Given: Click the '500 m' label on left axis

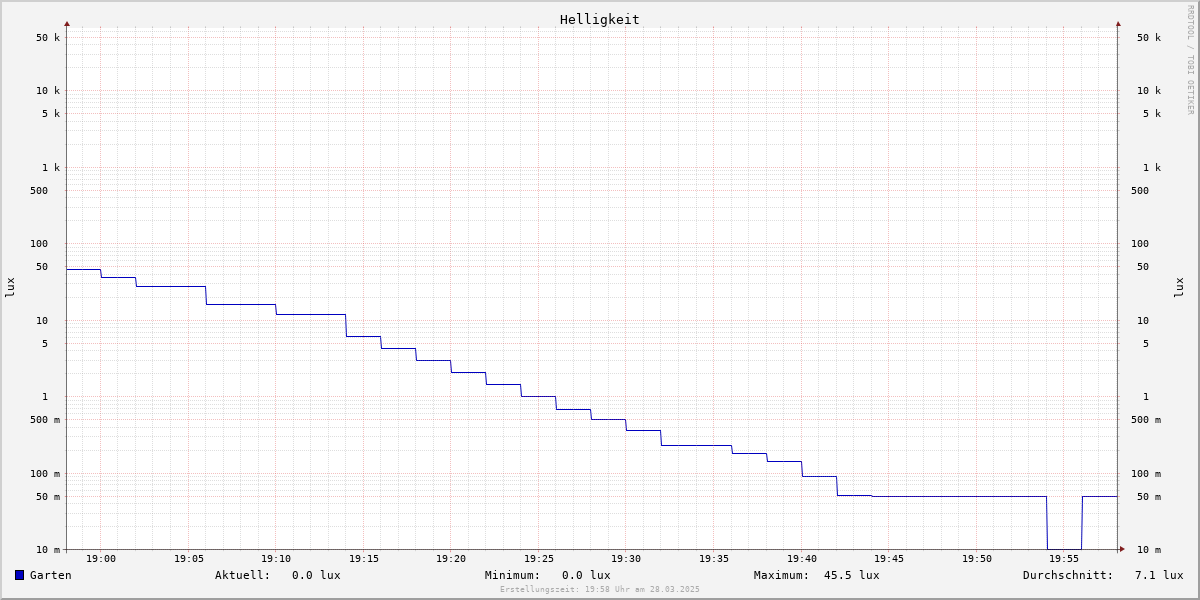Looking at the screenshot, I should coord(45,420).
